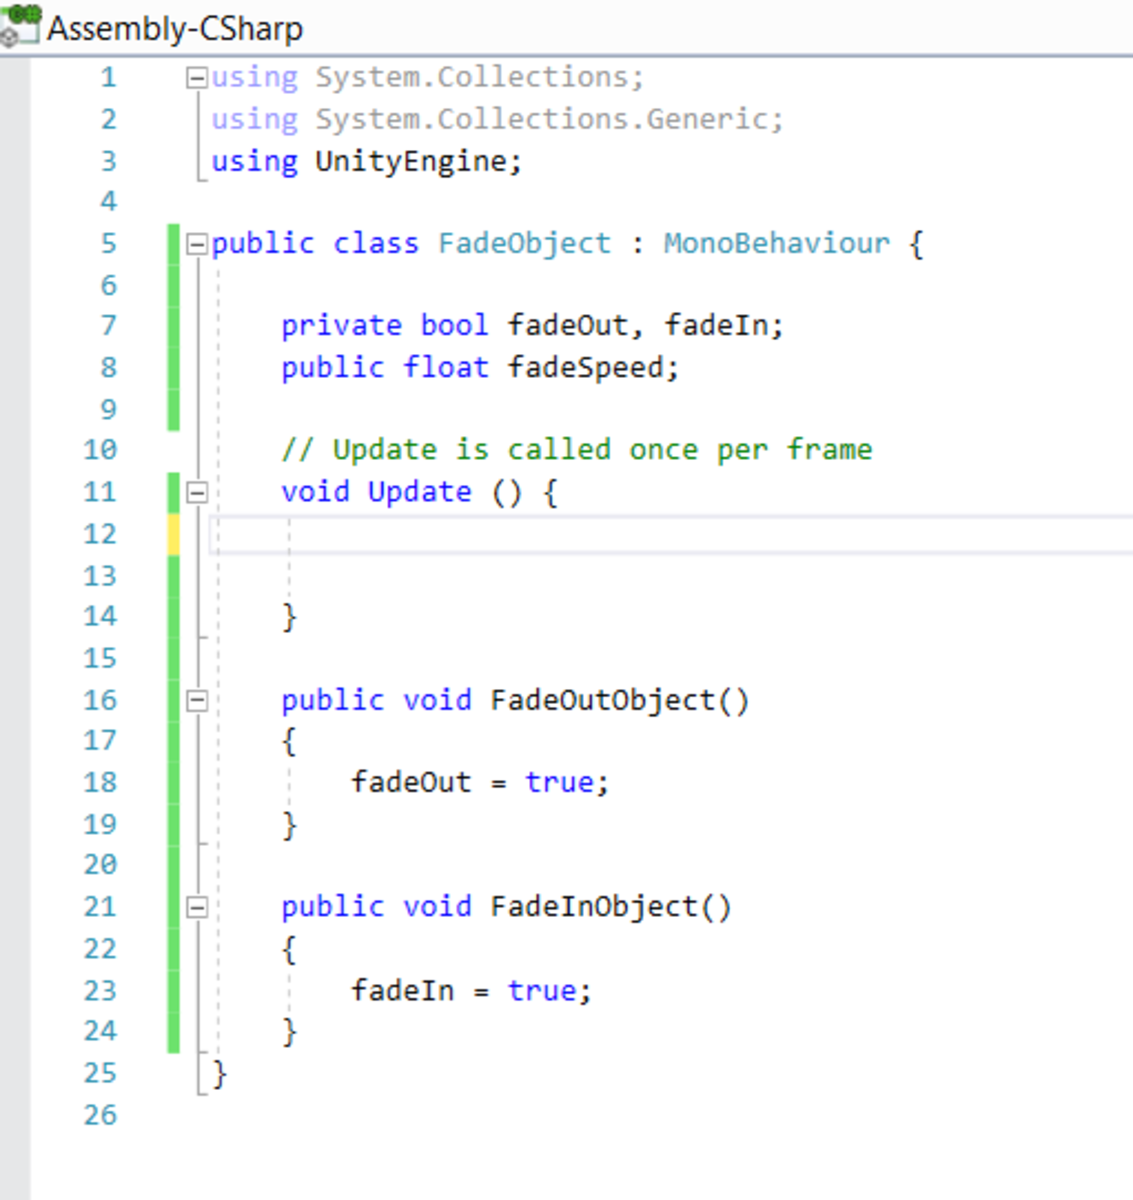The height and width of the screenshot is (1200, 1133).
Task: Click line number 10 in the margin
Action: click(100, 449)
